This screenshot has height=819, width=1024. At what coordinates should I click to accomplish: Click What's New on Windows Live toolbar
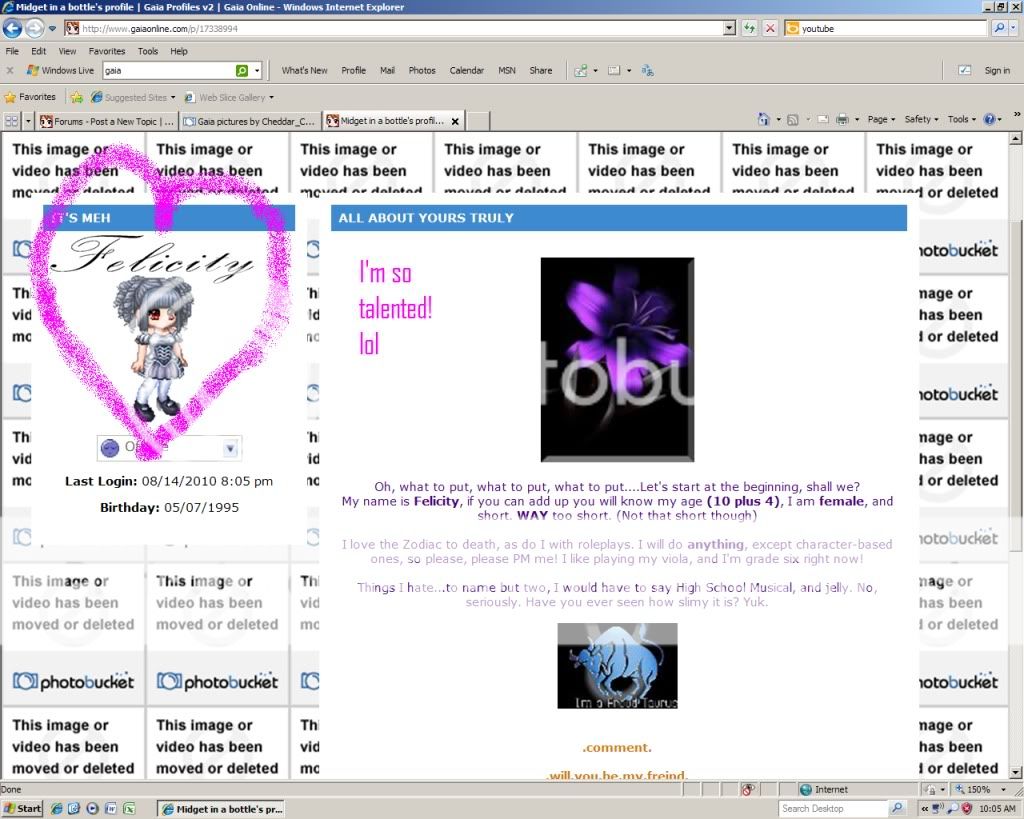(x=304, y=71)
